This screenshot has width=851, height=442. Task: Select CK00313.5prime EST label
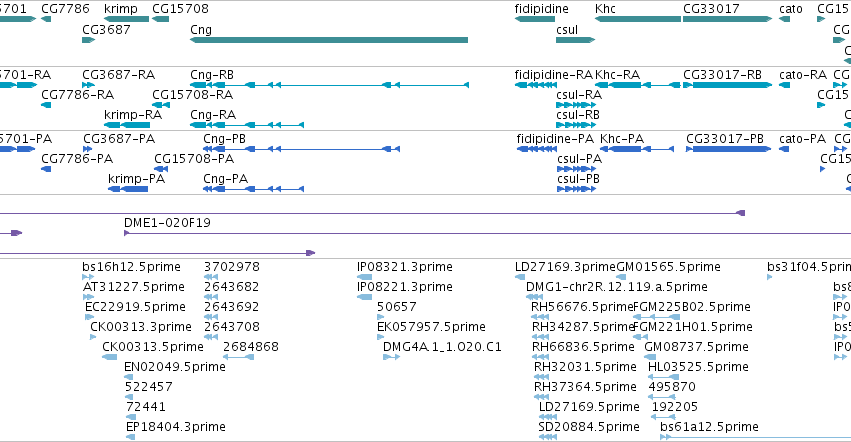coord(153,346)
